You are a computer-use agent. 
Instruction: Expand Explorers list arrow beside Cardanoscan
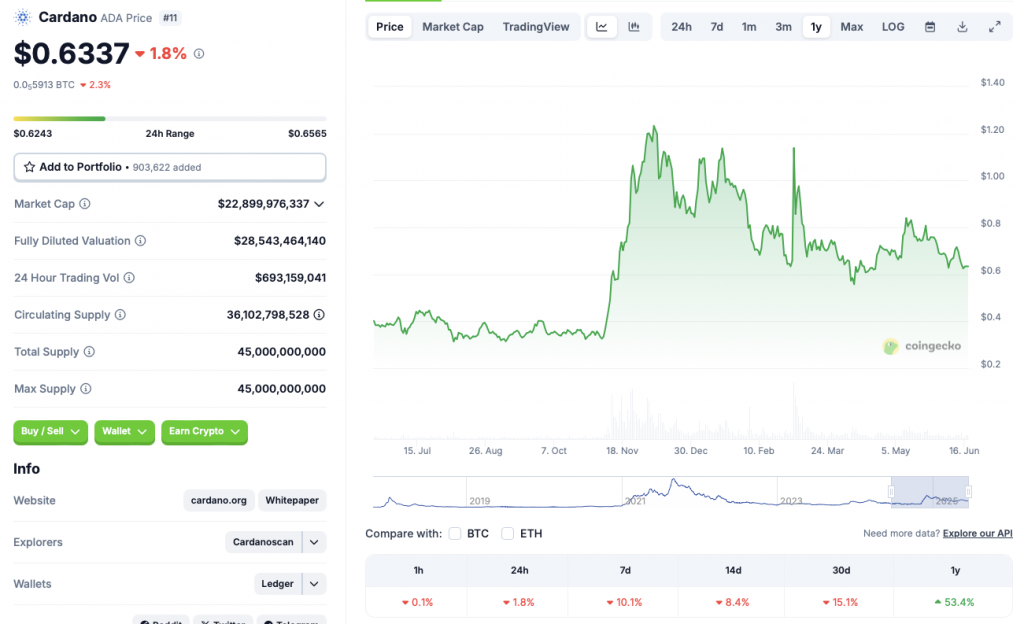tap(314, 542)
